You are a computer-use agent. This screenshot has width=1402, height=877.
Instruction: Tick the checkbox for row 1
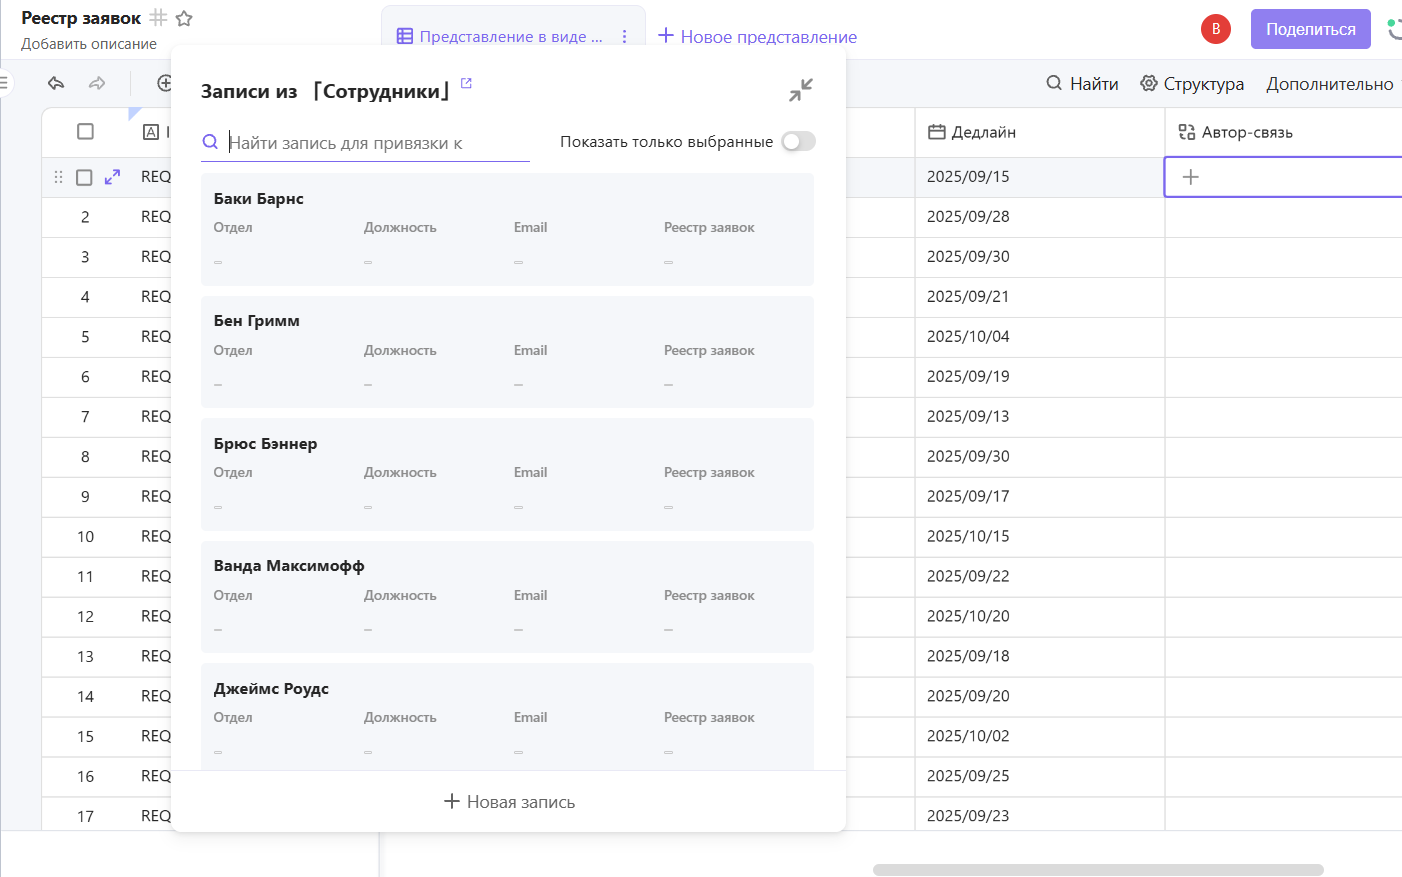84,177
